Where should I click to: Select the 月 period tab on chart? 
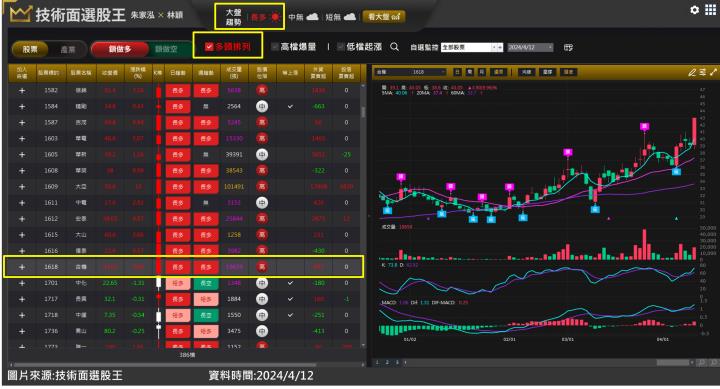tap(482, 72)
